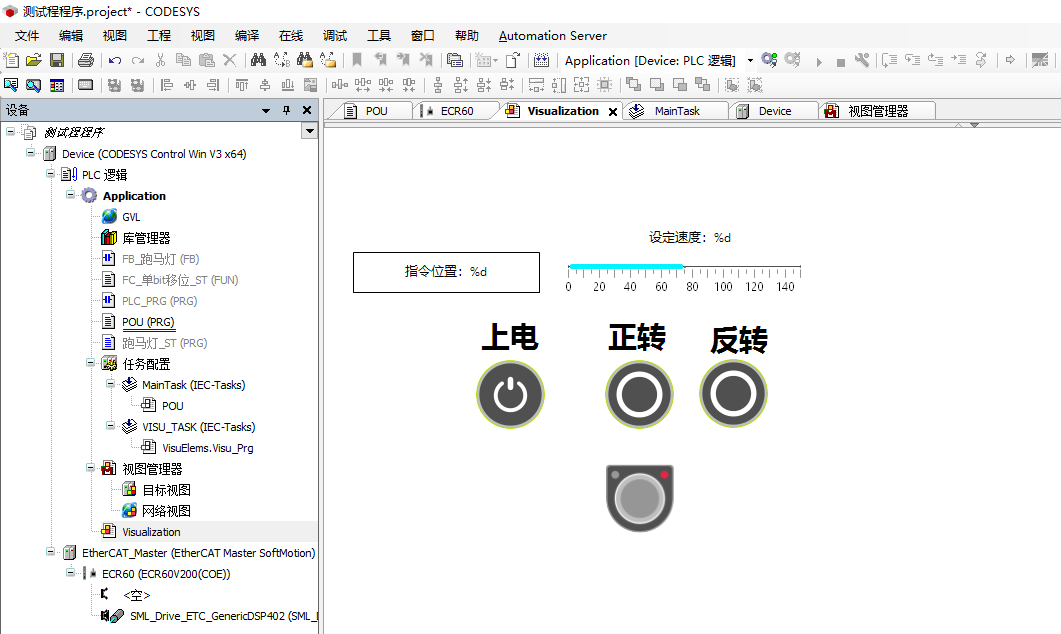Collapse the PLC 逻辑 tree node
This screenshot has height=634, width=1061.
[x=51, y=174]
